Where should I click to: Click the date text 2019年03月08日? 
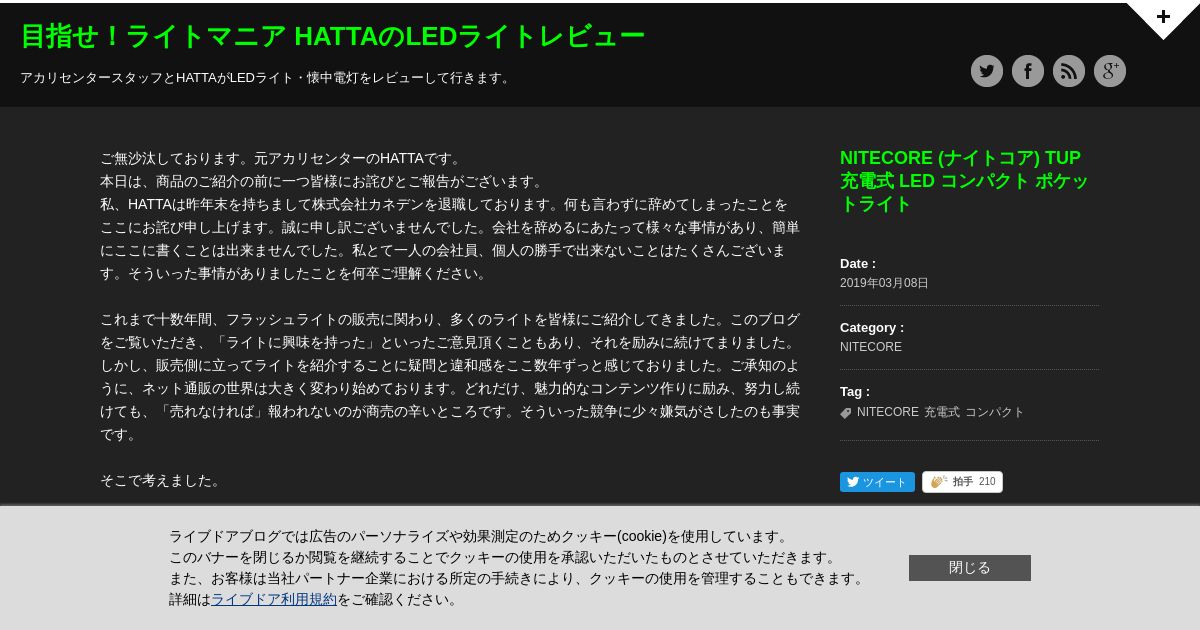pos(884,283)
